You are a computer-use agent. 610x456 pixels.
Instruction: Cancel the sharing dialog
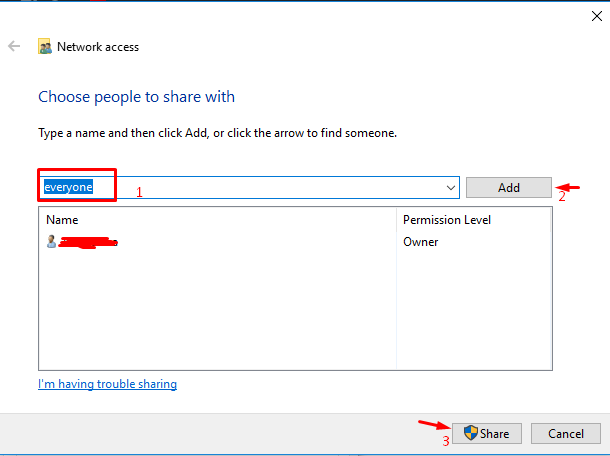[x=566, y=433]
